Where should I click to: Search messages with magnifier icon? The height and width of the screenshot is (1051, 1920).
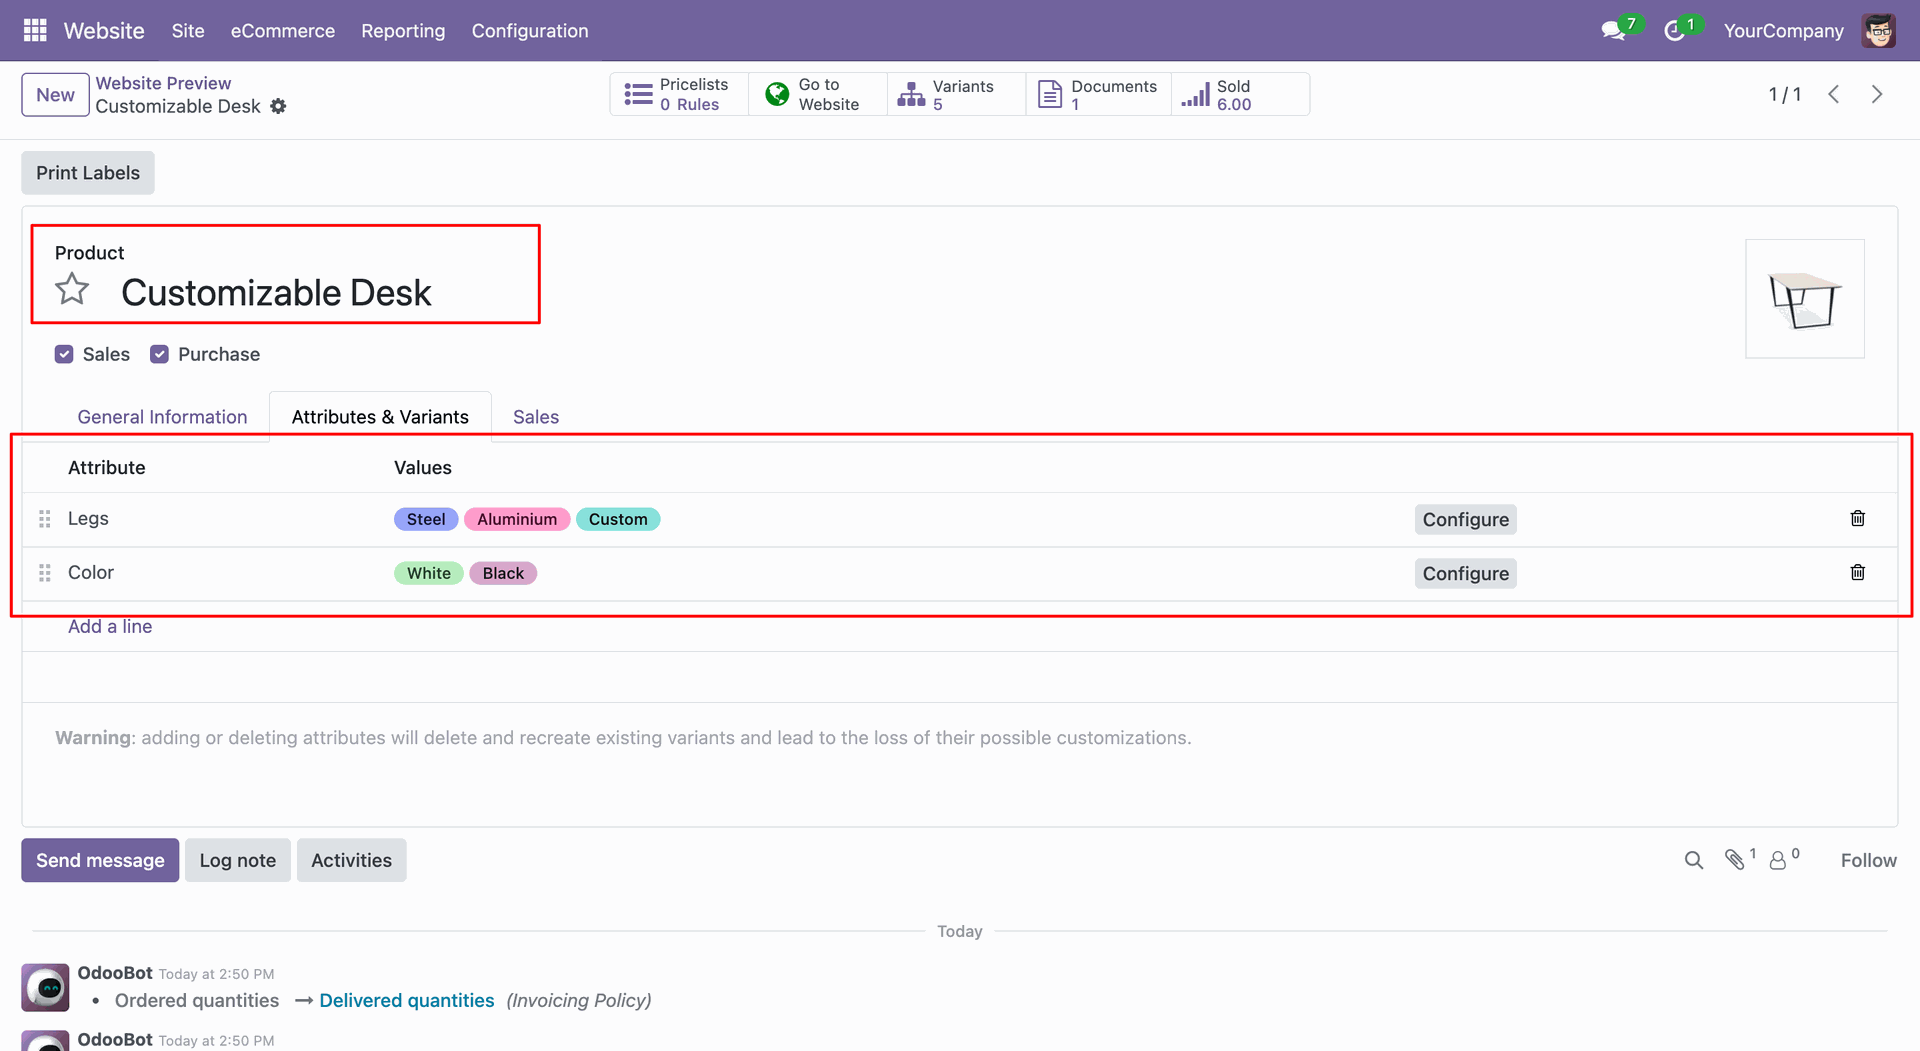pyautogui.click(x=1693, y=860)
